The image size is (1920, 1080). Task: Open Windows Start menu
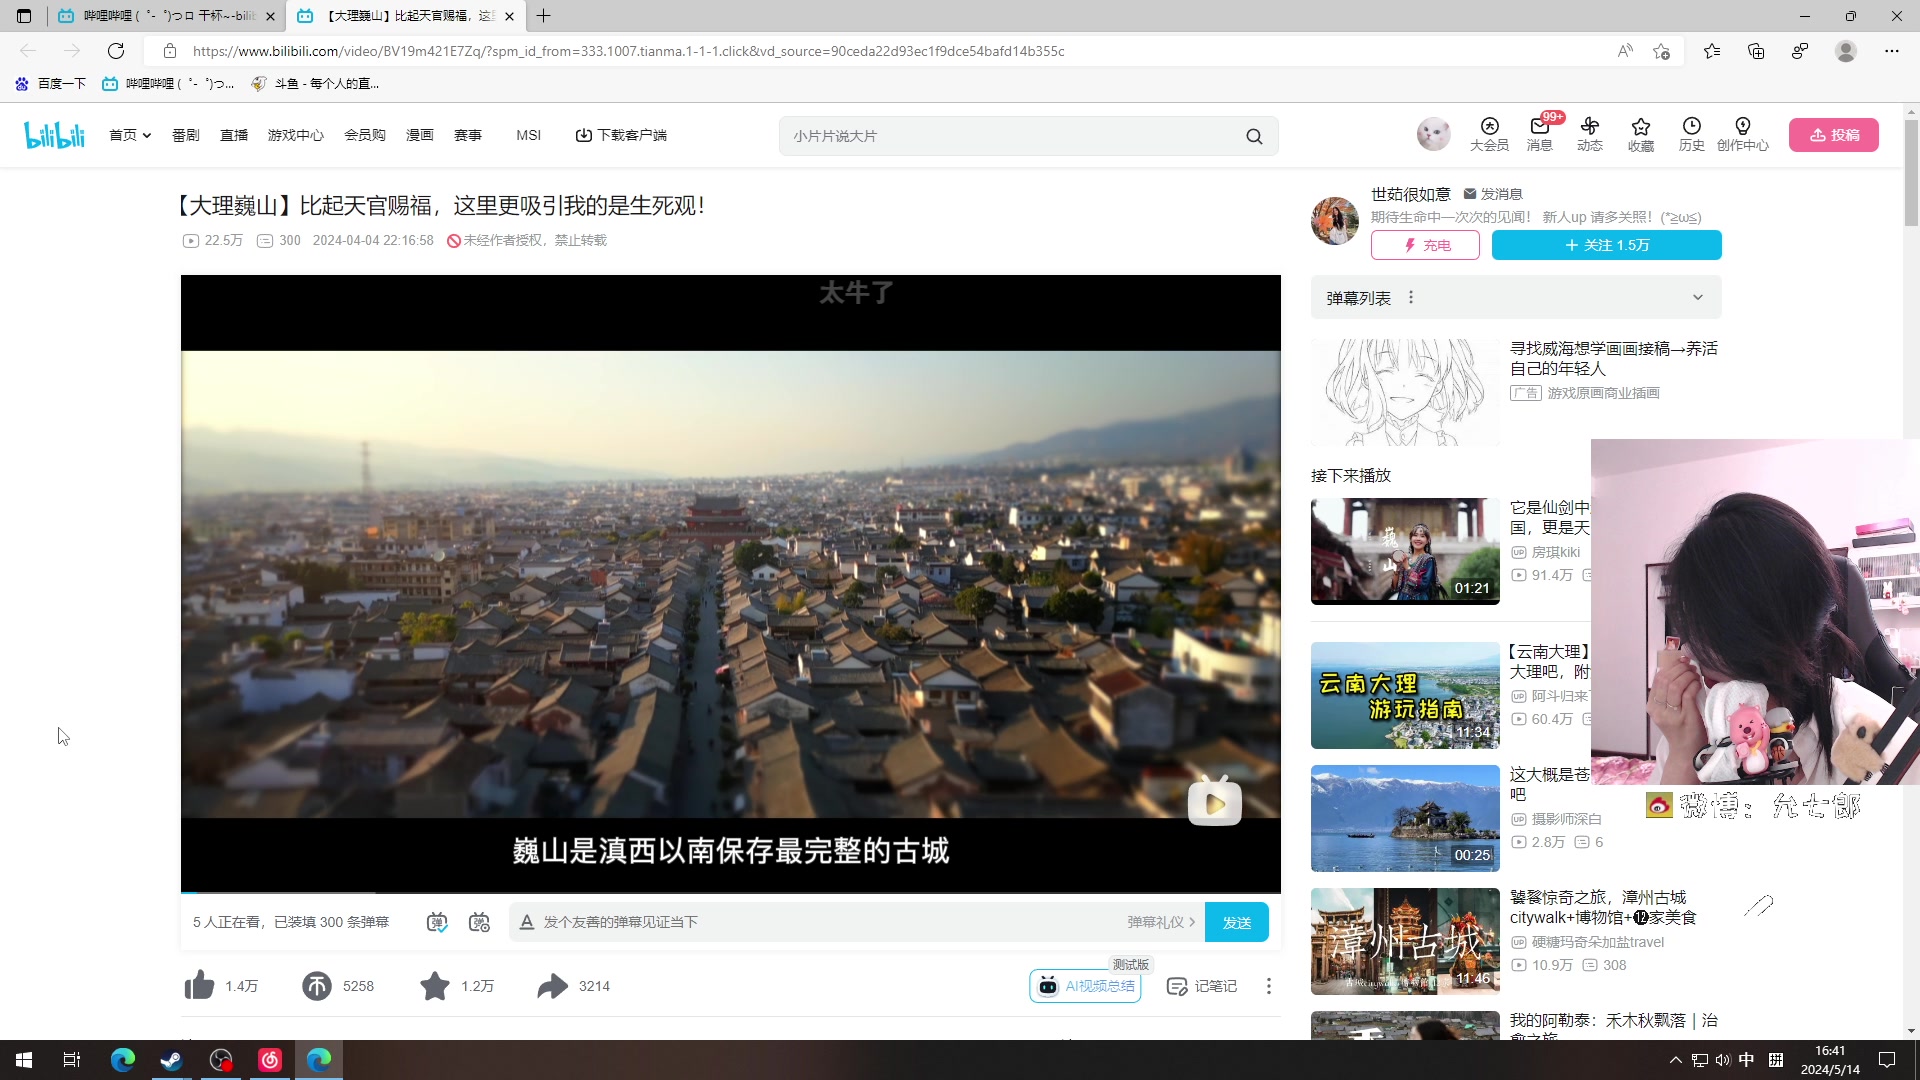(24, 1060)
